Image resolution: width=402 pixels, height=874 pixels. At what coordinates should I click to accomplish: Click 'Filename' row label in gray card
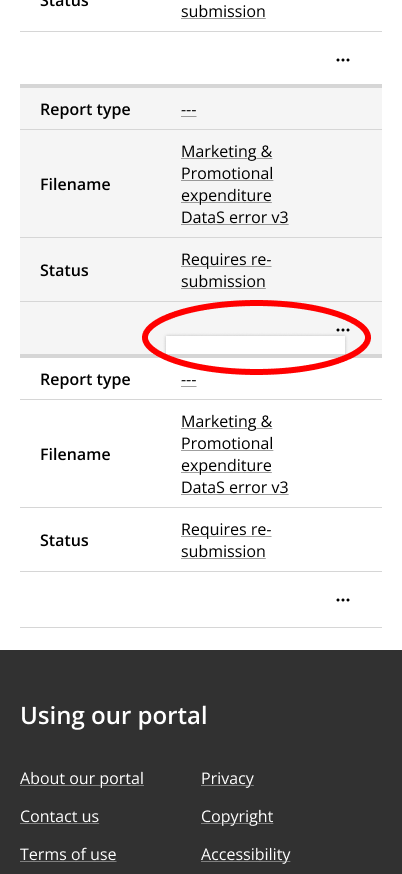[75, 184]
